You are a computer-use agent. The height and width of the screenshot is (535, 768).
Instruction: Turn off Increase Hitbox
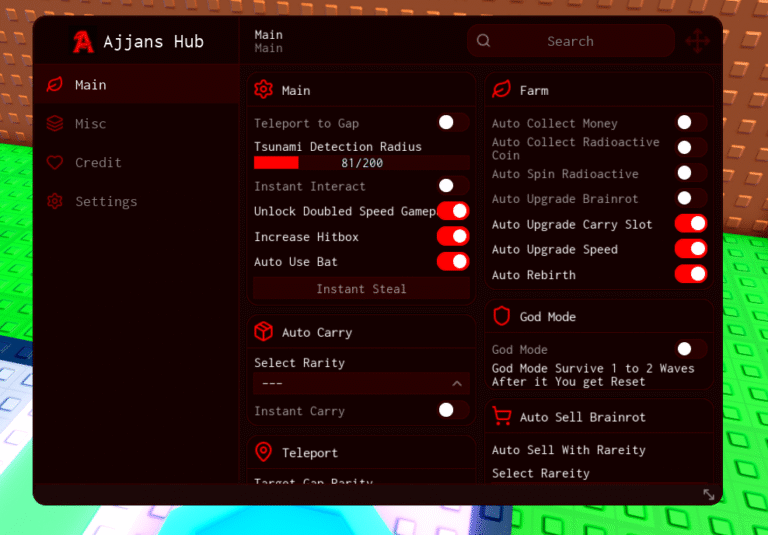453,237
